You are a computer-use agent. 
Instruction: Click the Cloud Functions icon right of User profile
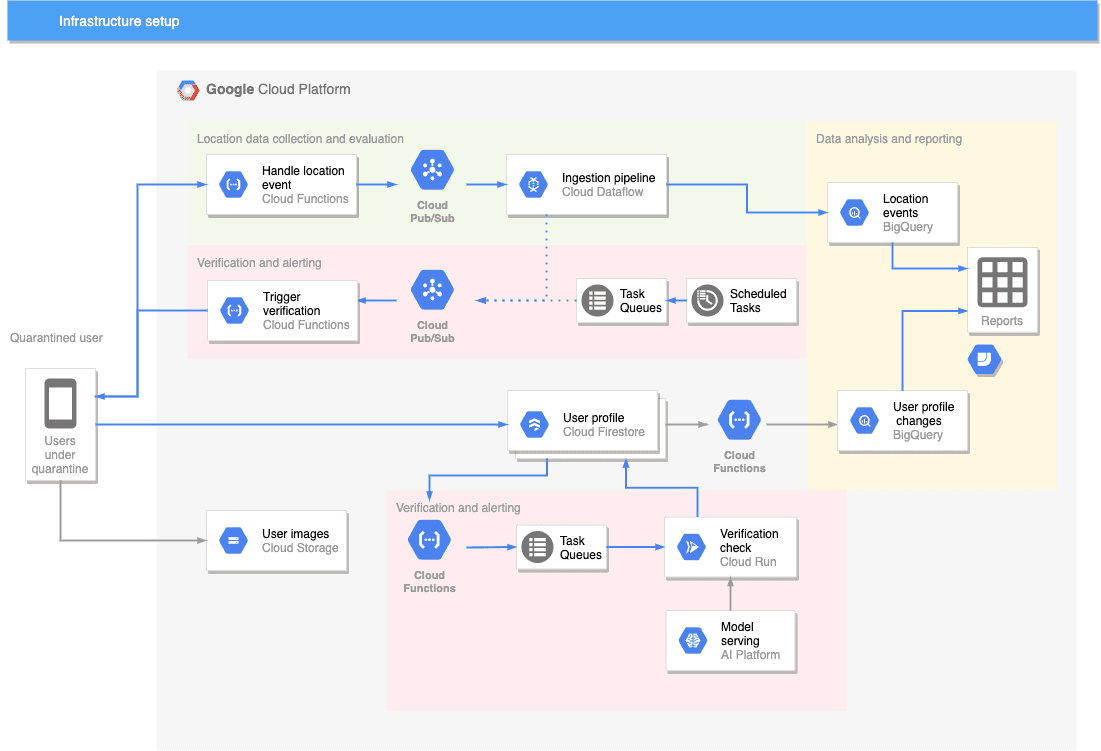pyautogui.click(x=739, y=420)
